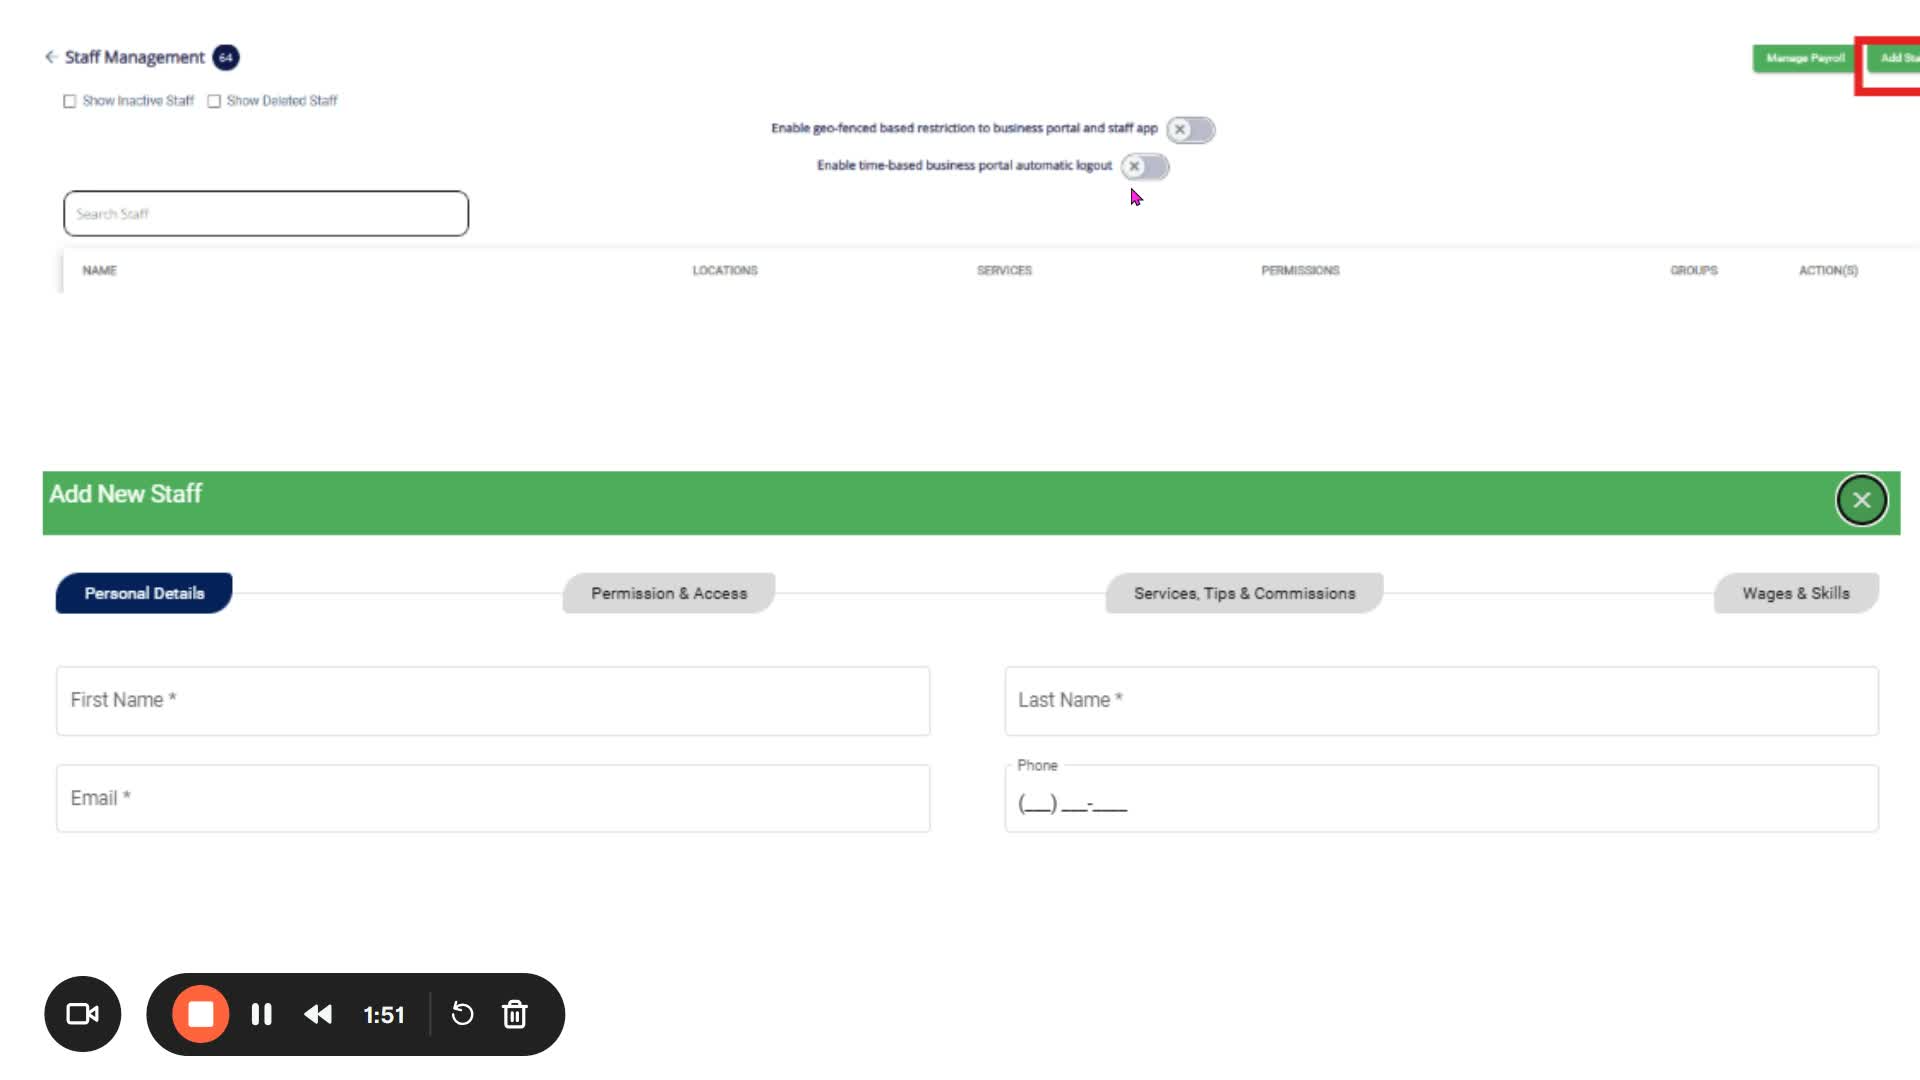Image resolution: width=1920 pixels, height=1080 pixels.
Task: Stop the screen recording
Action: pyautogui.click(x=201, y=1014)
